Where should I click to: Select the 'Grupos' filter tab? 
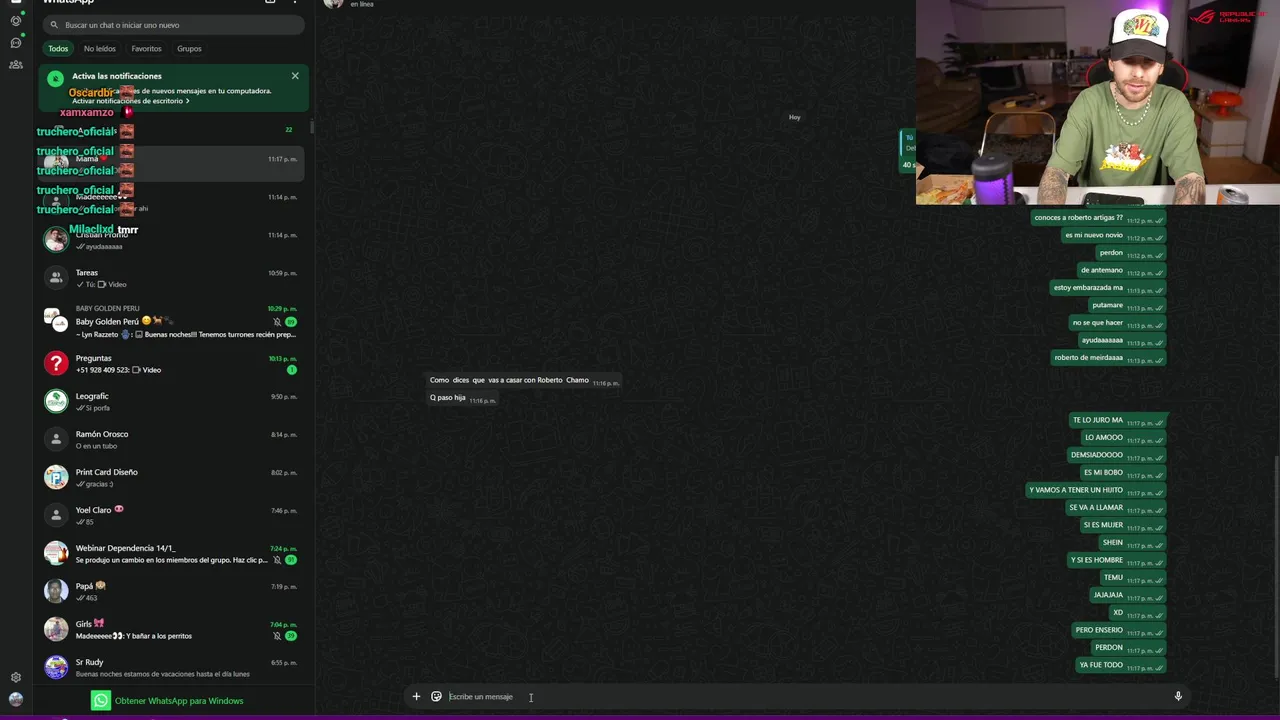(x=189, y=48)
